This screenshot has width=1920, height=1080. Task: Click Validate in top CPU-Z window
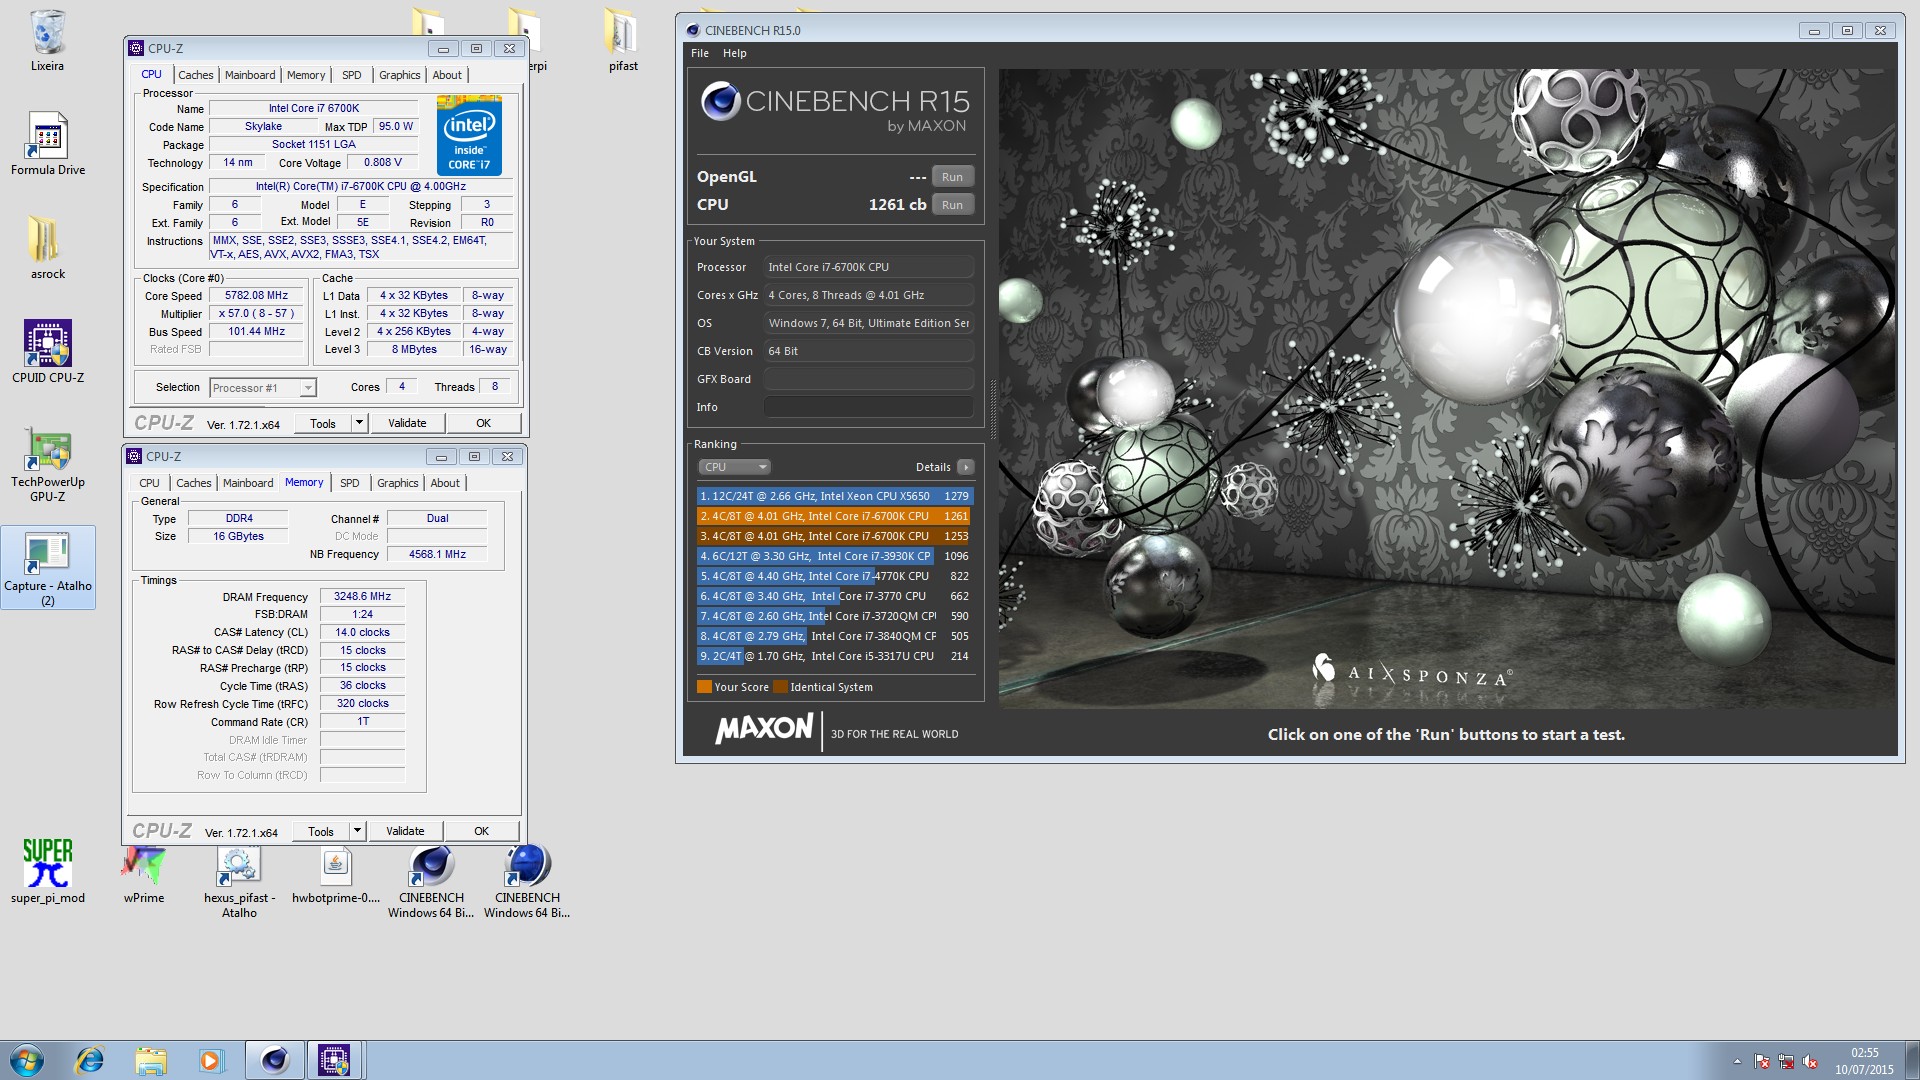point(407,423)
